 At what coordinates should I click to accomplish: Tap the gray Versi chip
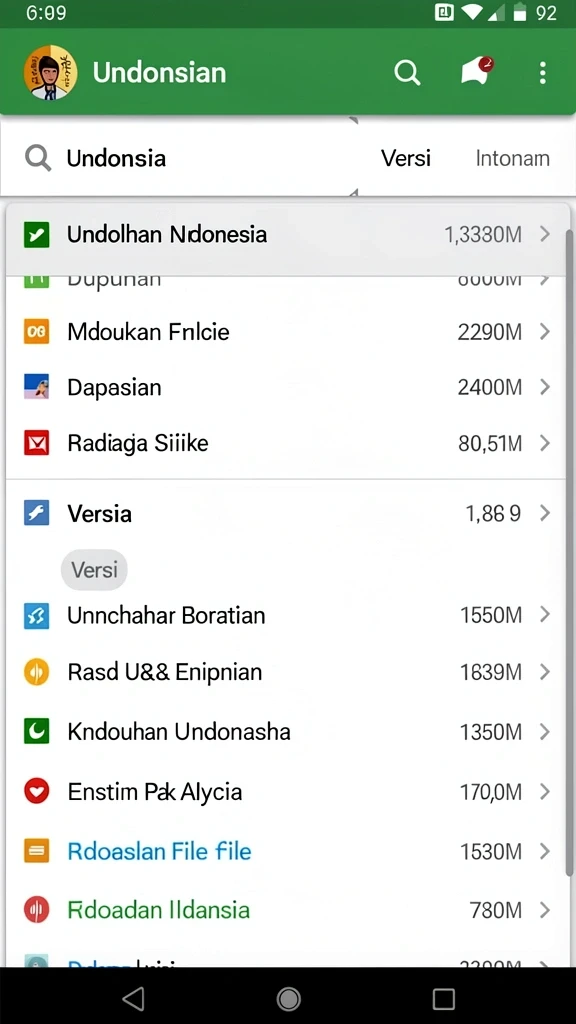point(94,570)
